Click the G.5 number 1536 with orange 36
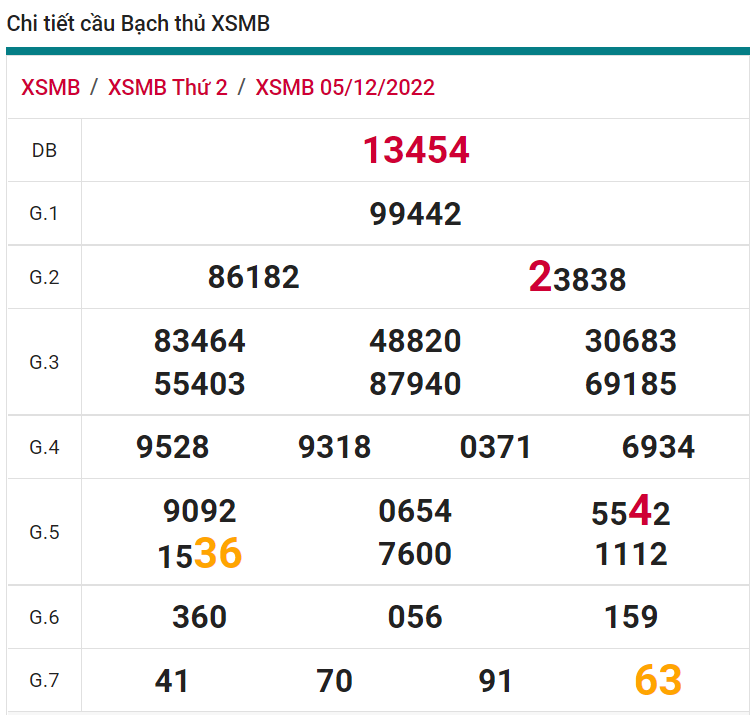The image size is (752, 715). pyautogui.click(x=200, y=554)
